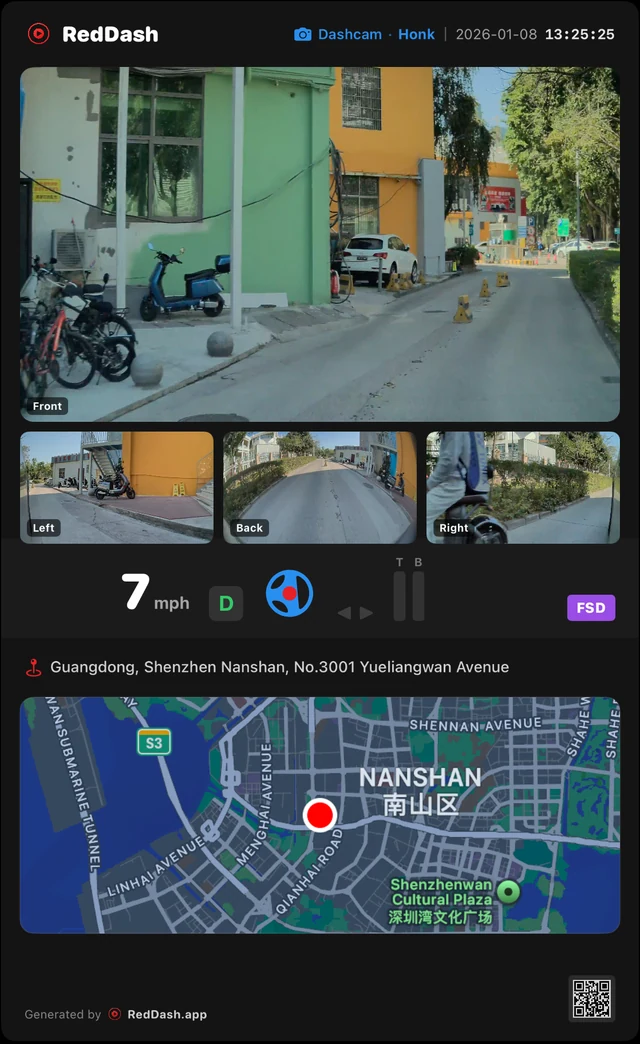The height and width of the screenshot is (1044, 640).
Task: Click the RedDash logo icon in header
Action: point(39,34)
